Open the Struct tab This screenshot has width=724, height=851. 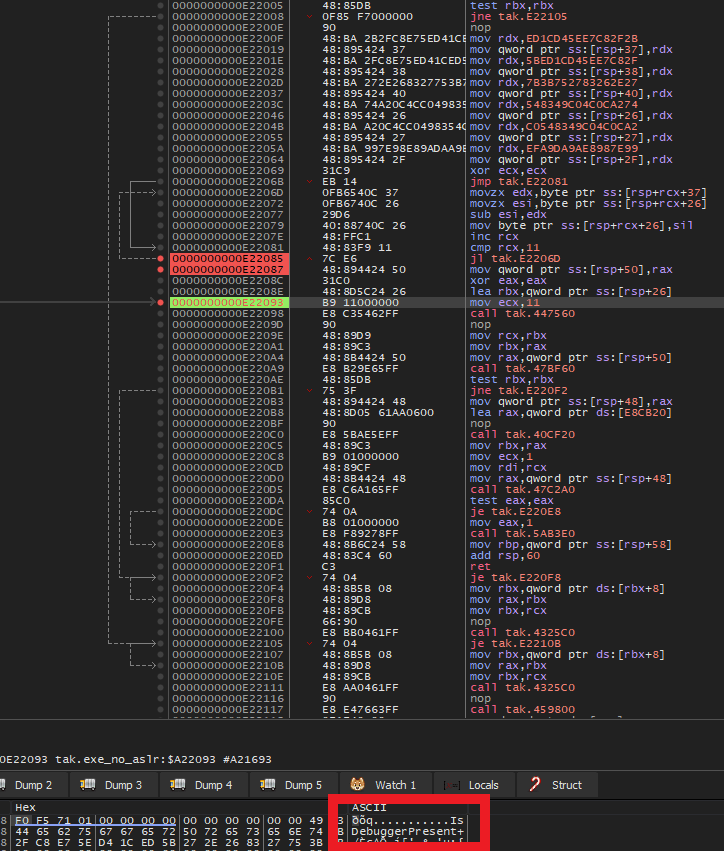556,785
